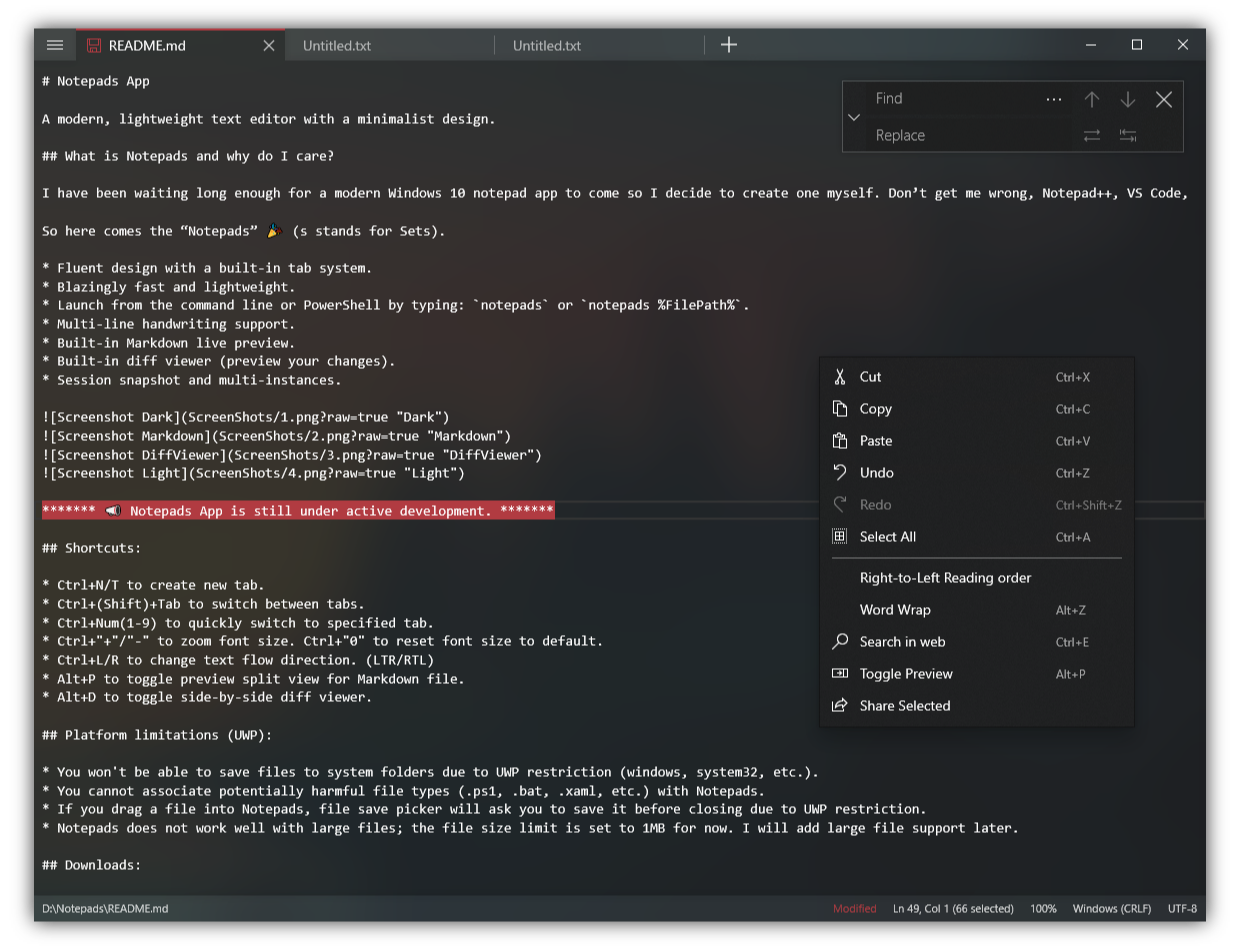Click the Share Selected icon
1240x950 pixels.
(839, 705)
